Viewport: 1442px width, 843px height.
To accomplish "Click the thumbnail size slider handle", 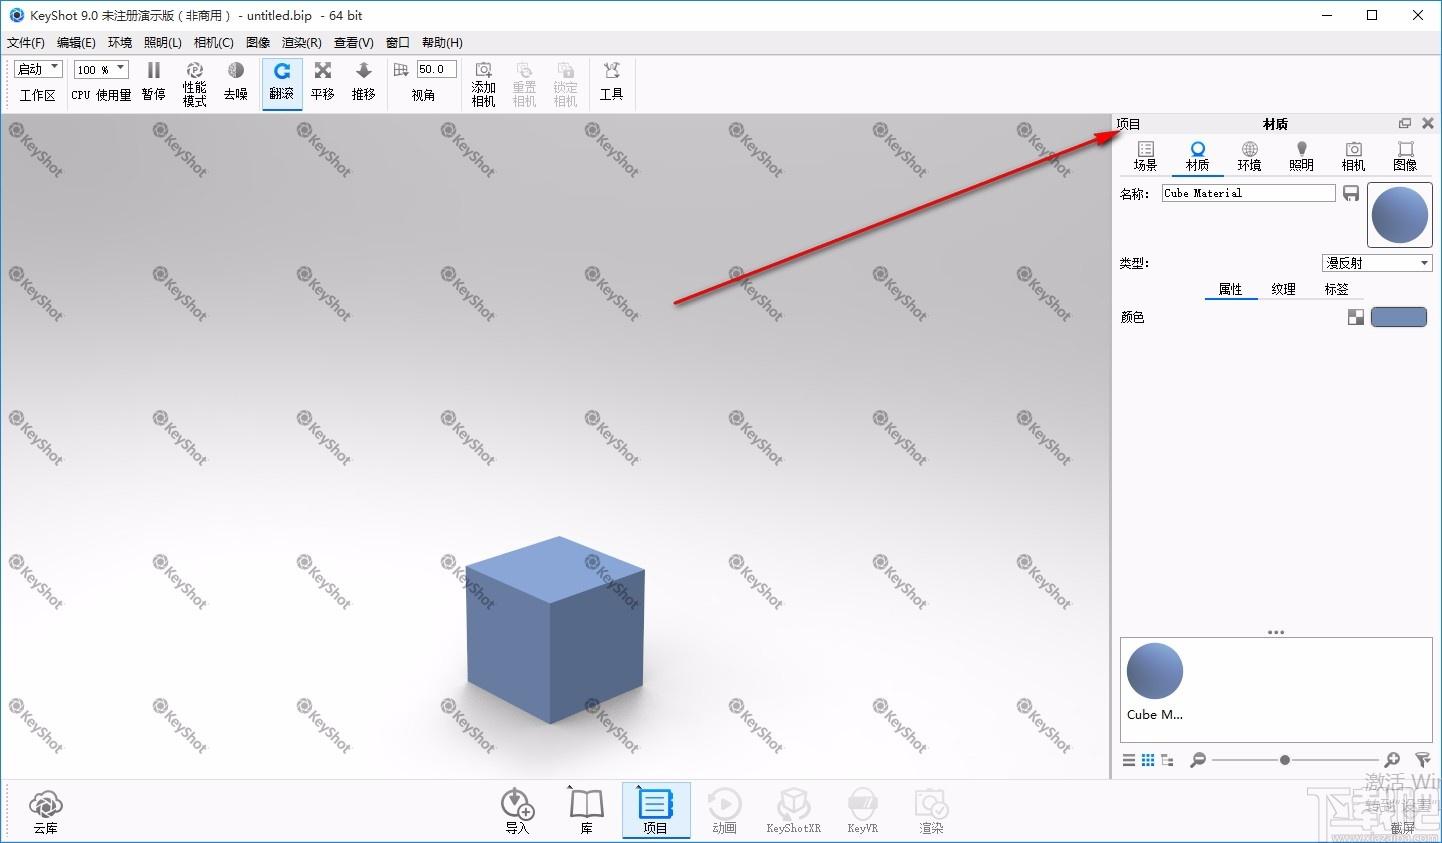I will [1285, 760].
